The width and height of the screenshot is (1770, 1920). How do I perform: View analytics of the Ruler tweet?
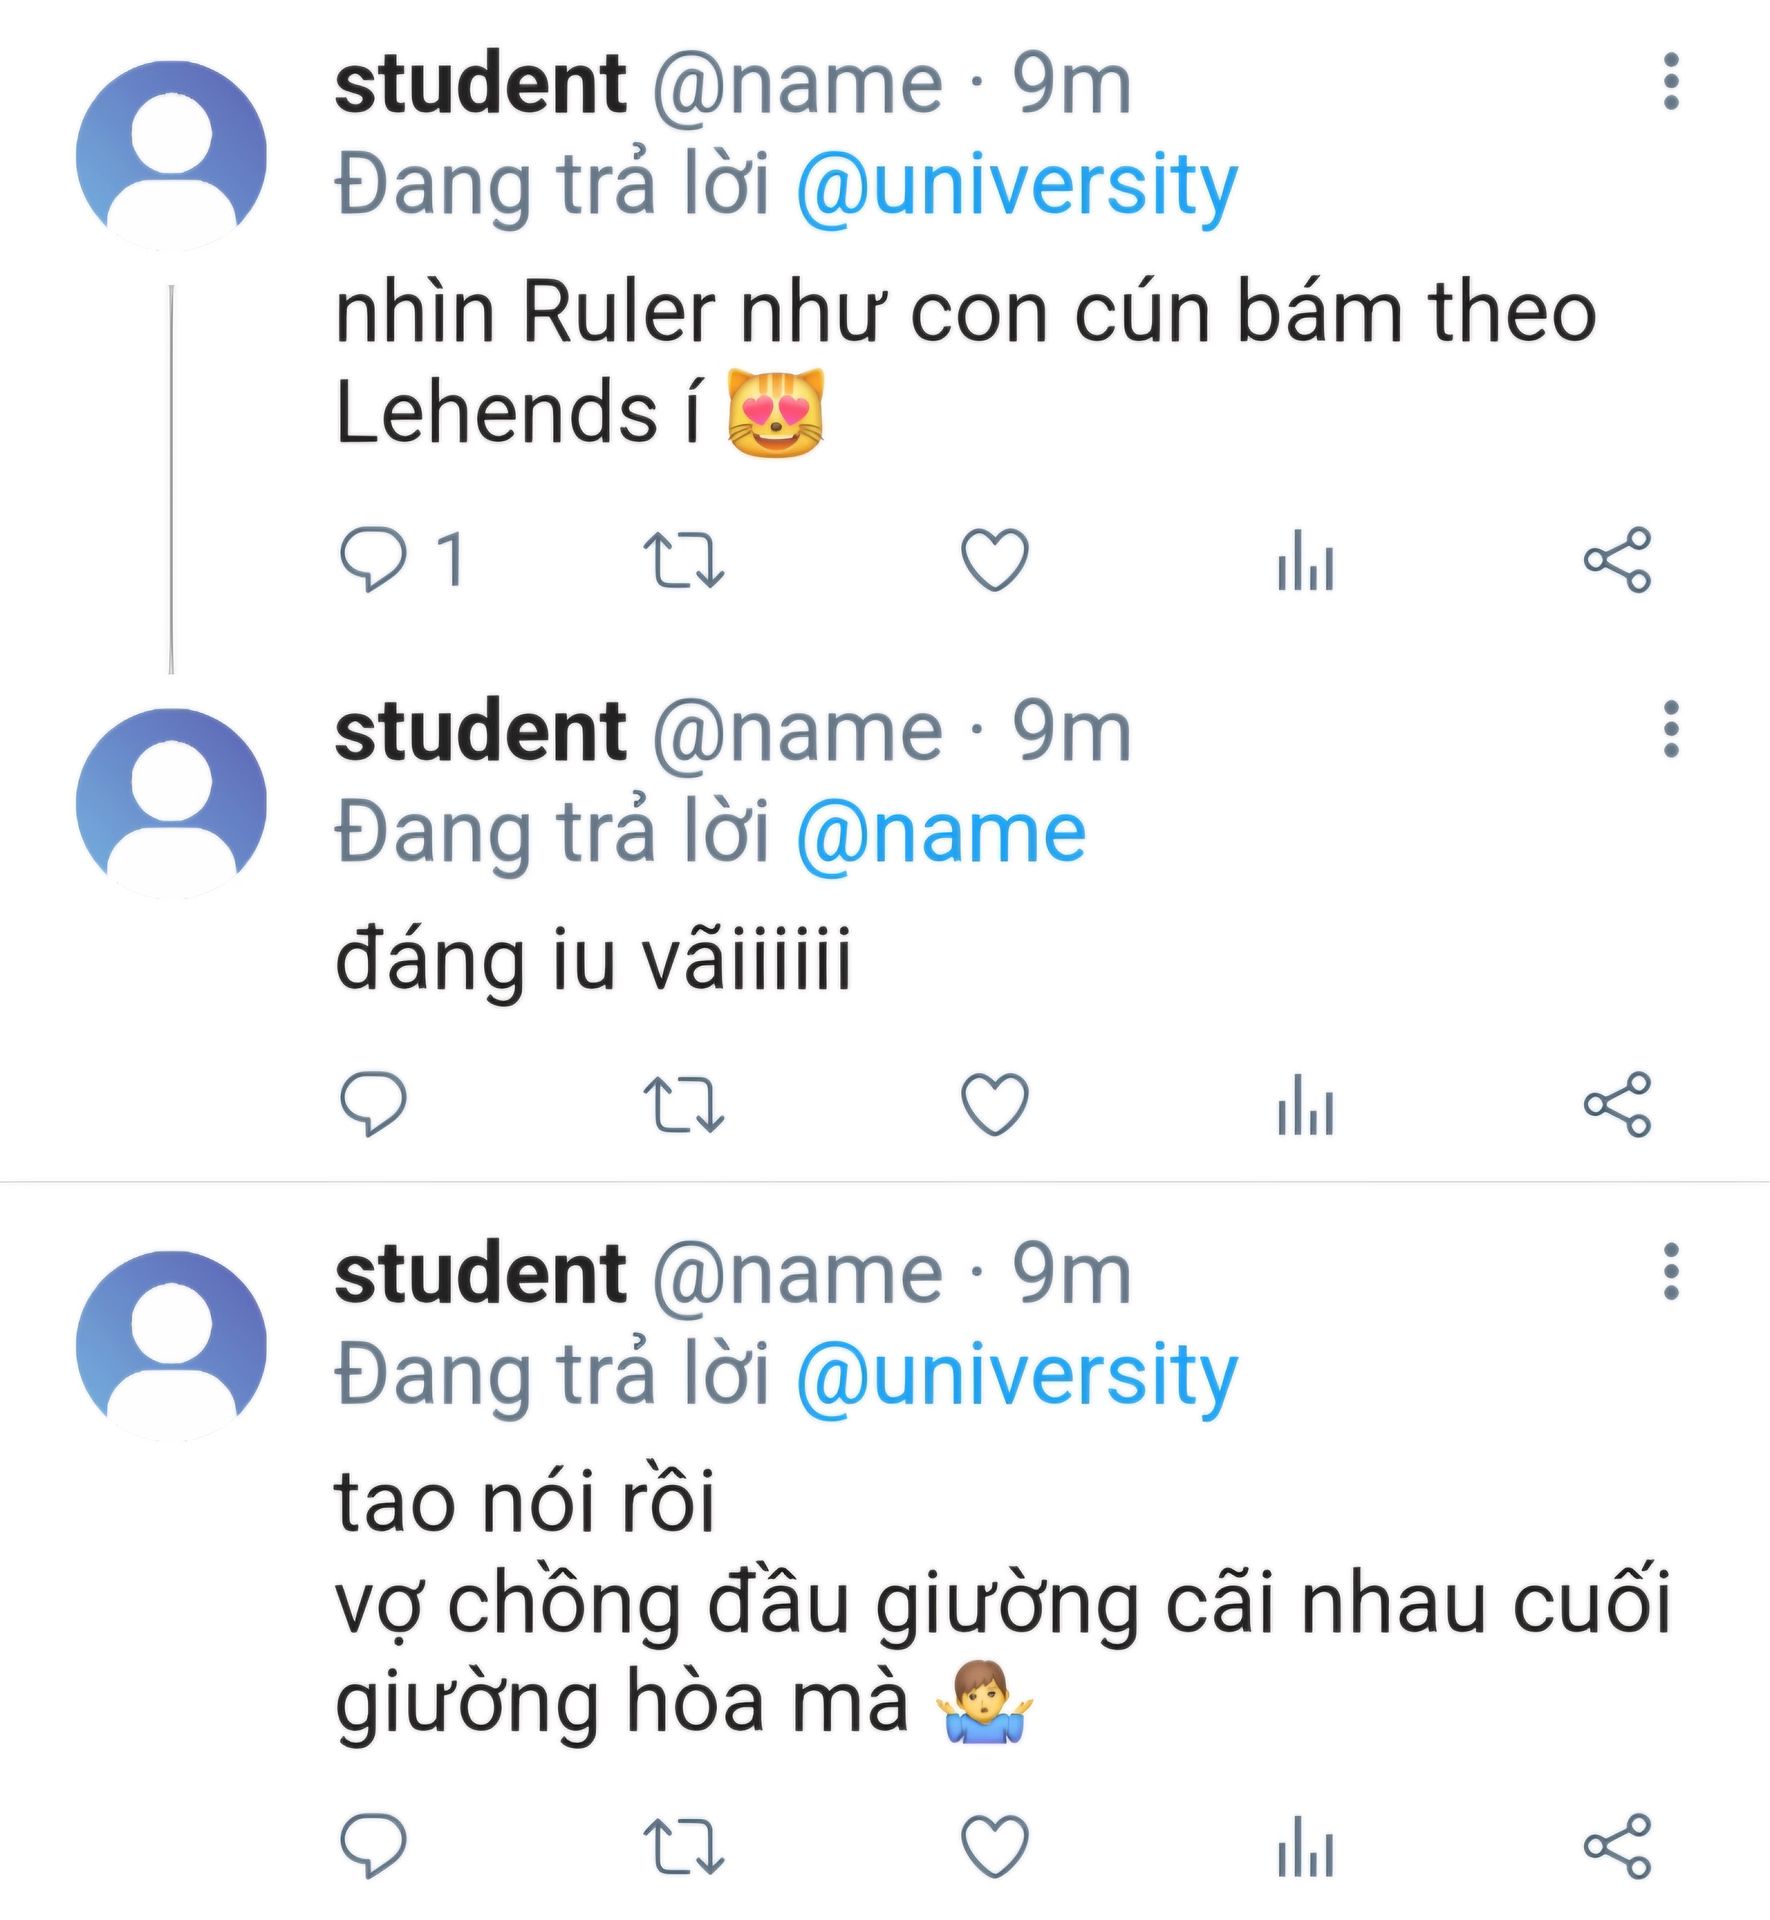point(1305,562)
